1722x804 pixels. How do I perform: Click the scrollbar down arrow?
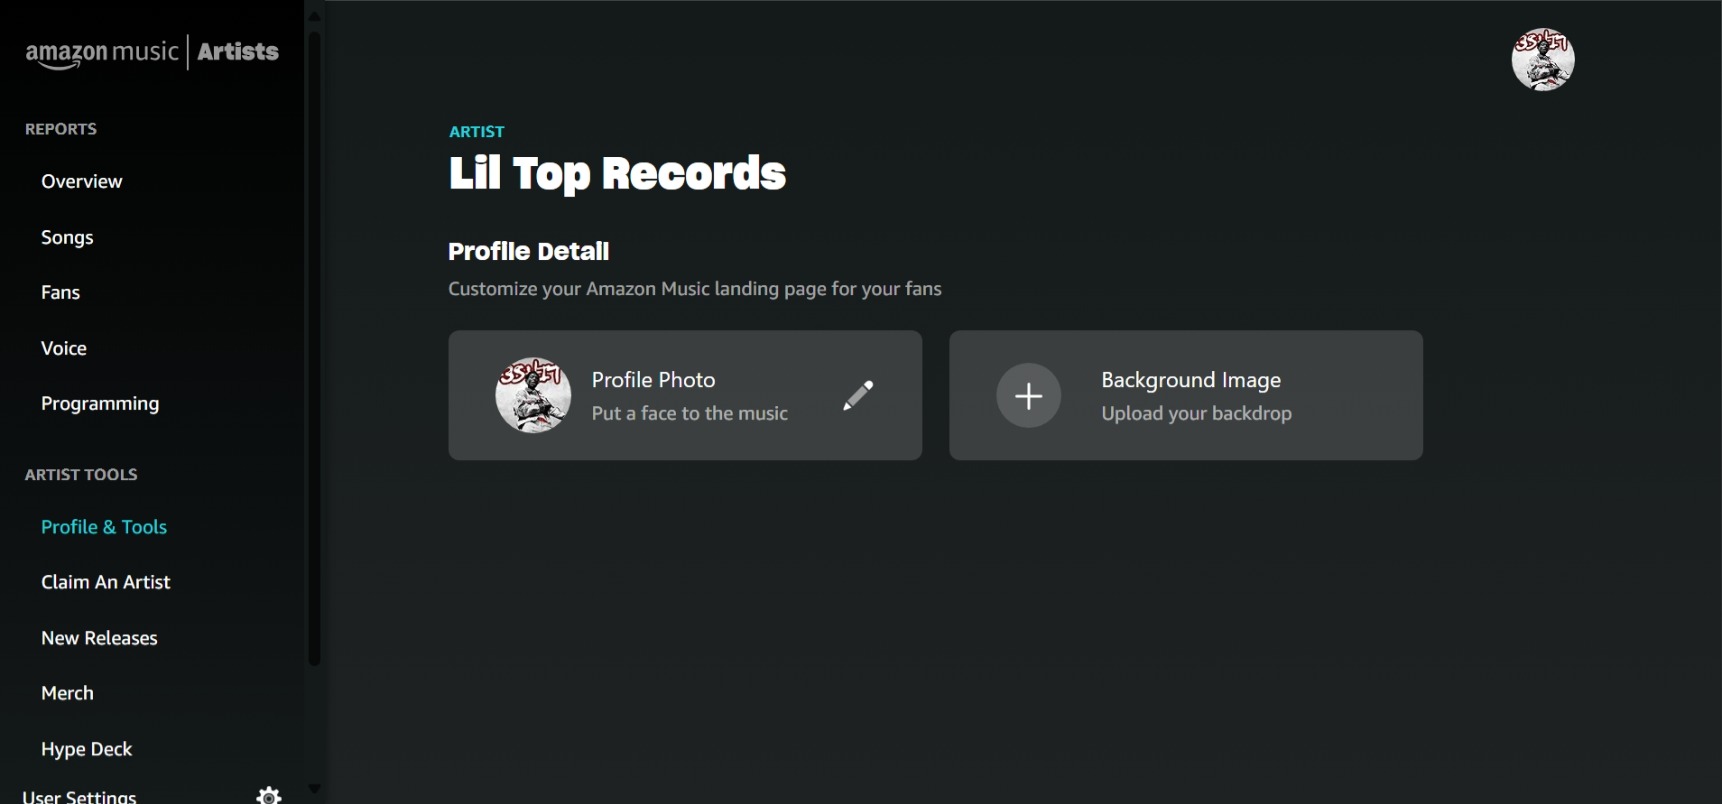coord(314,789)
